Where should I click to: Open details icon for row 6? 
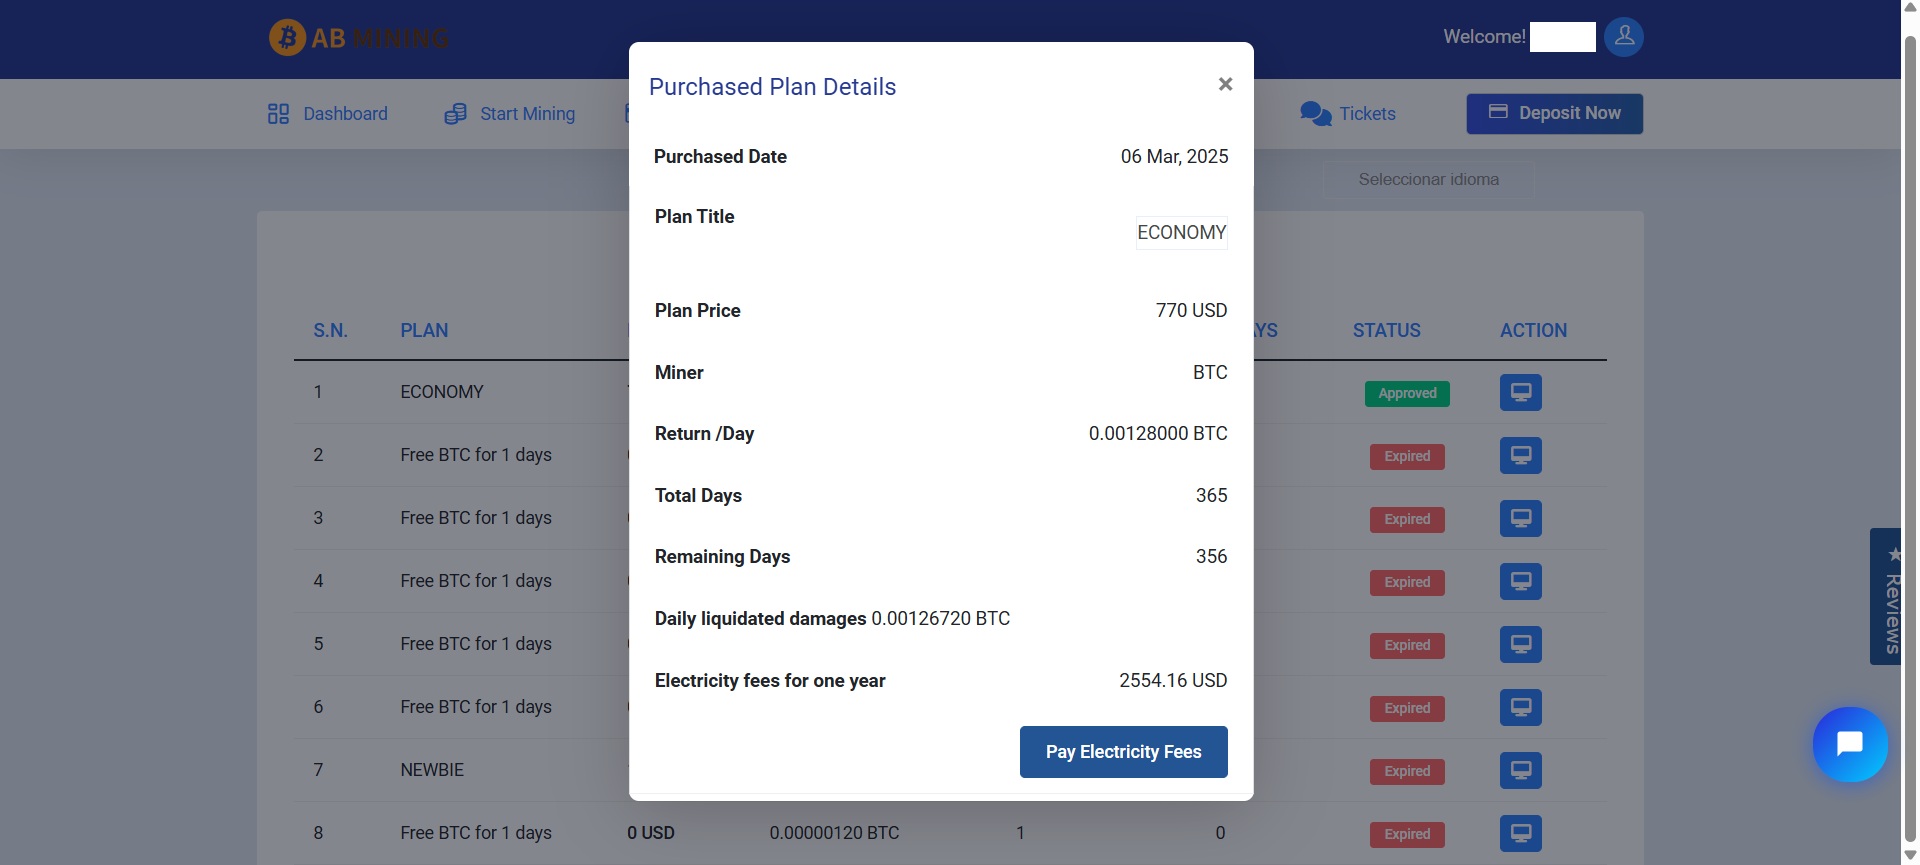click(1520, 708)
